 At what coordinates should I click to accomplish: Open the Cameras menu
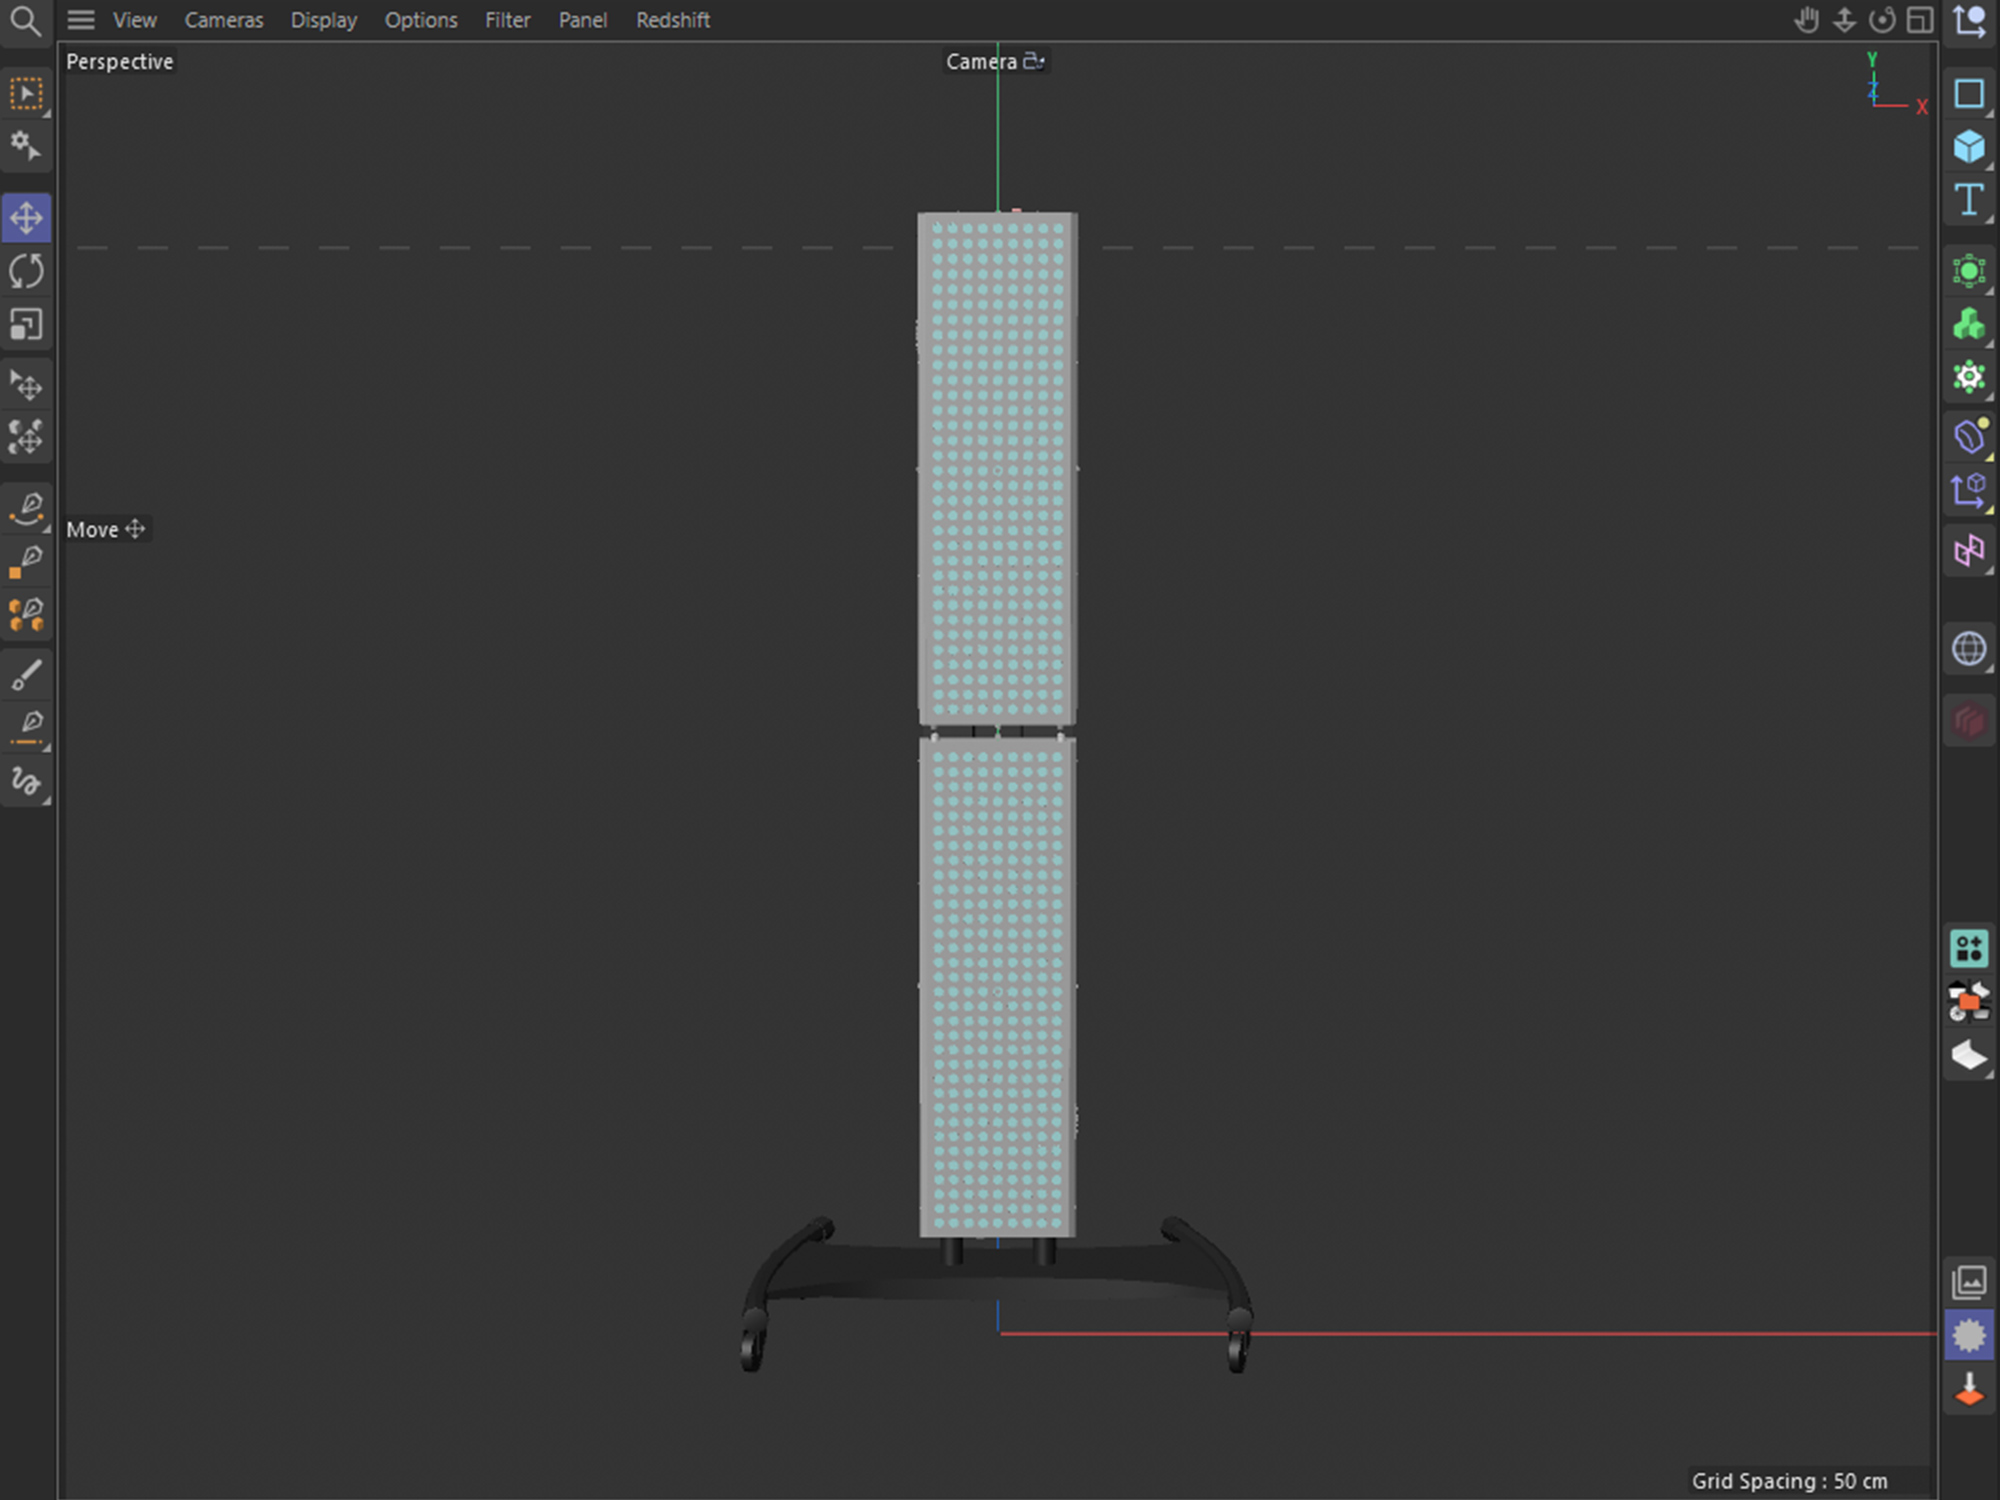click(224, 20)
